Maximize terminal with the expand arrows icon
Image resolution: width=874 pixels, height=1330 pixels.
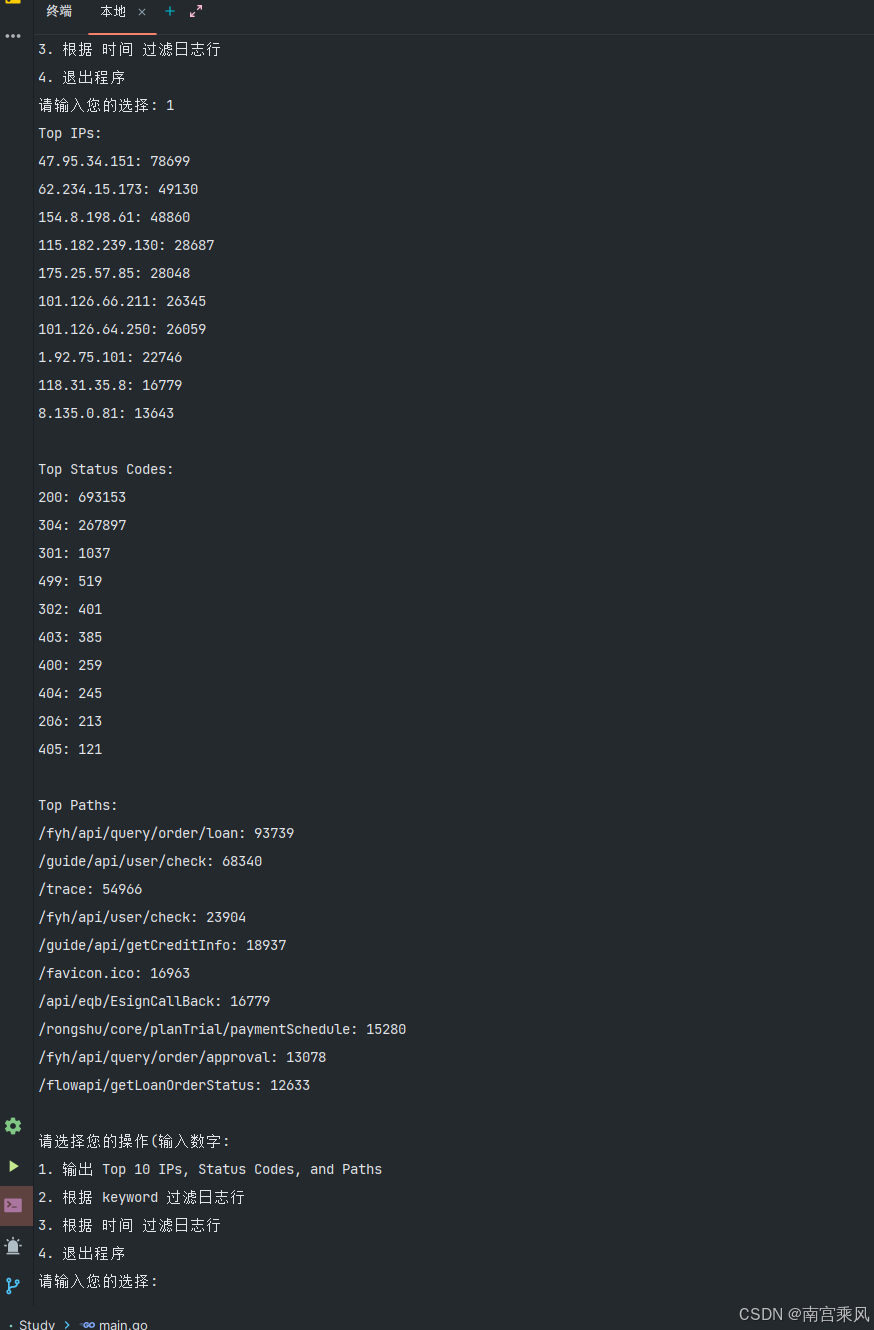tap(196, 11)
